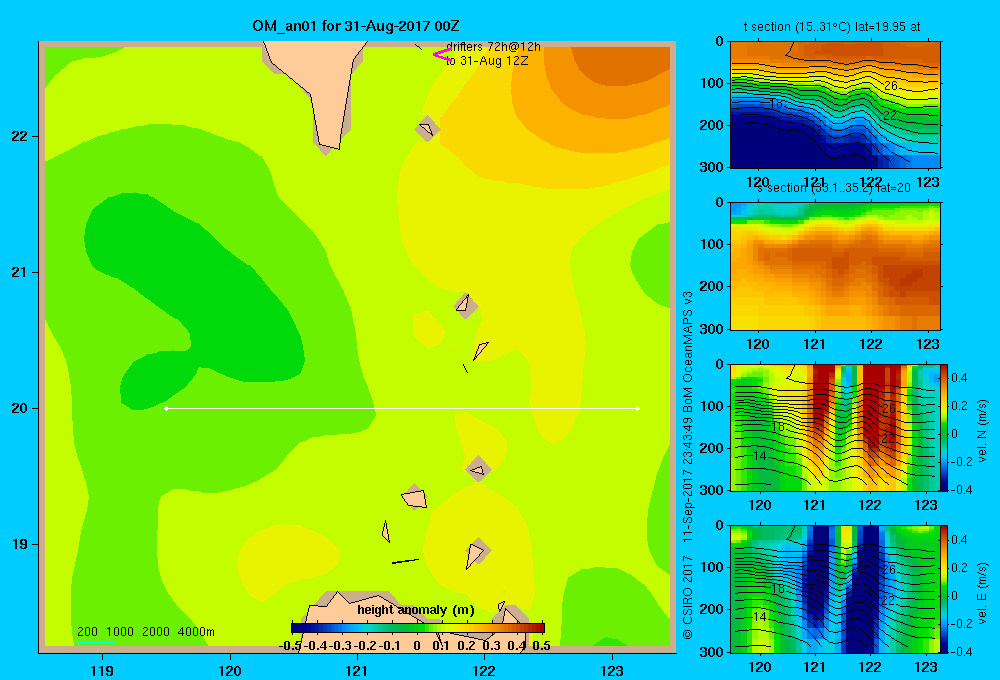Click the 0.4 tick on vel. N scale

960,378
